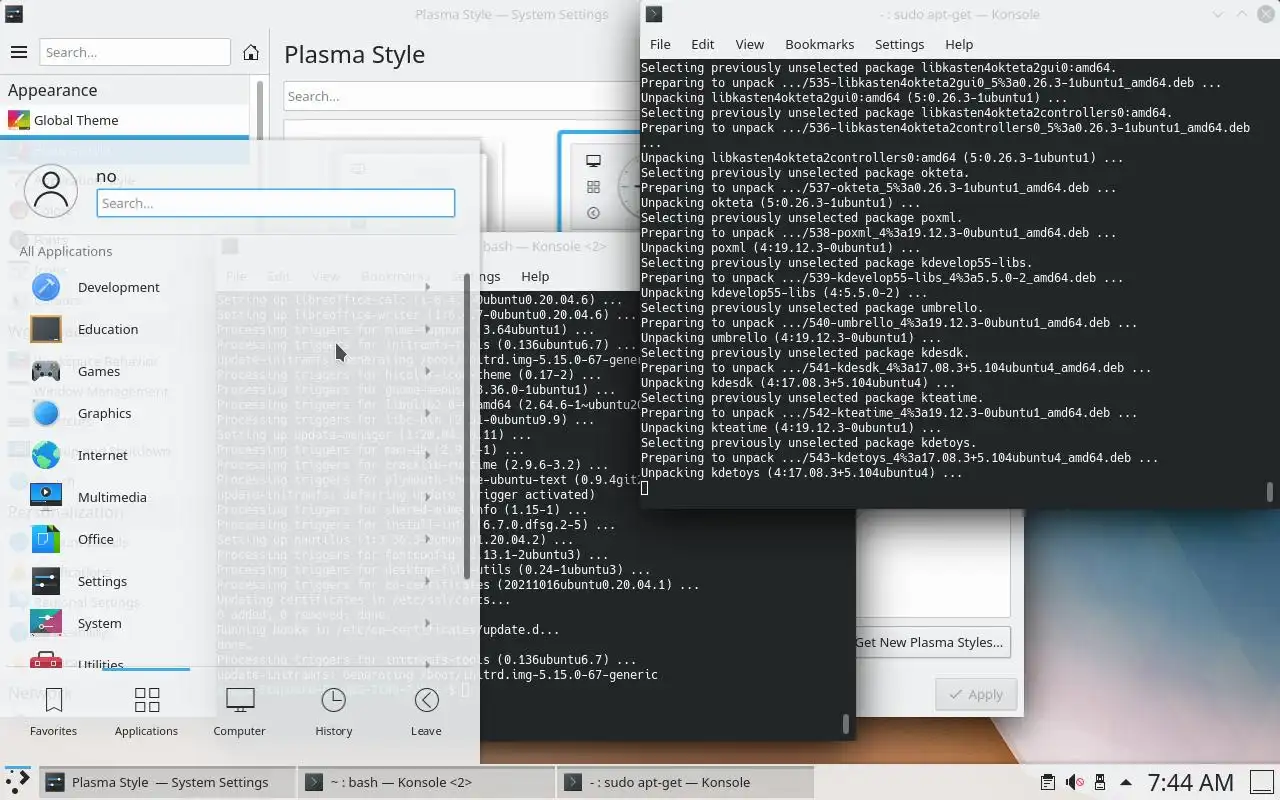
Task: Click the user name 'no' in launcher
Action: pos(106,176)
